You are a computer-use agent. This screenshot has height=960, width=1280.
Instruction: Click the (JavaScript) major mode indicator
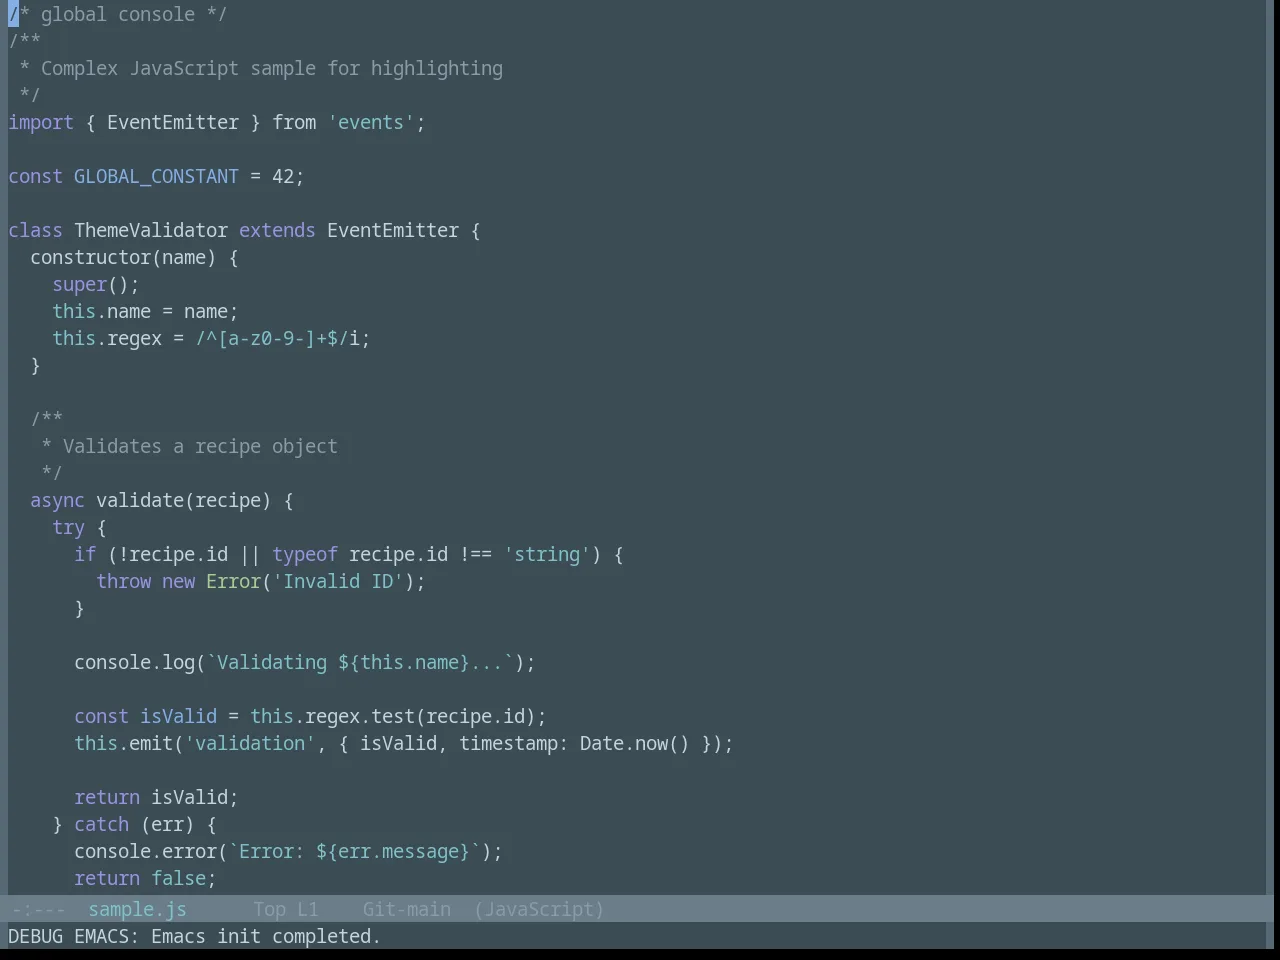click(x=539, y=909)
